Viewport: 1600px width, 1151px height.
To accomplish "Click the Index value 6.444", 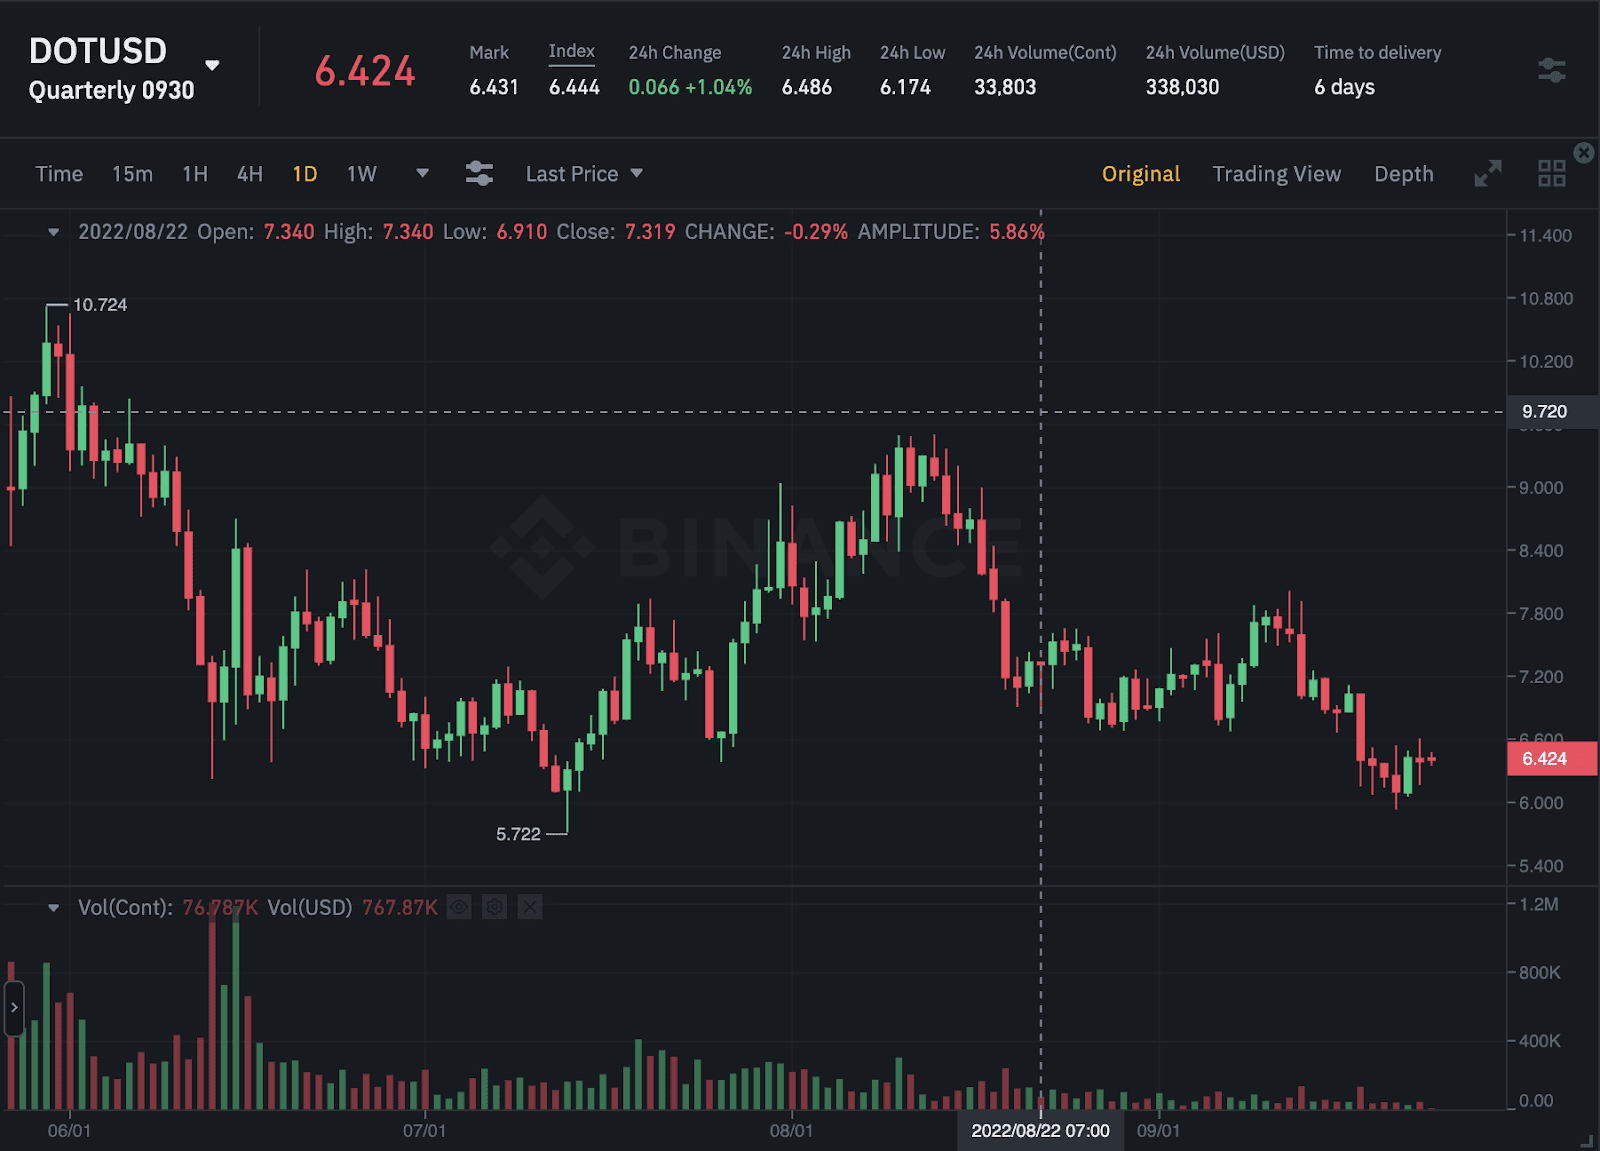I will pos(574,87).
